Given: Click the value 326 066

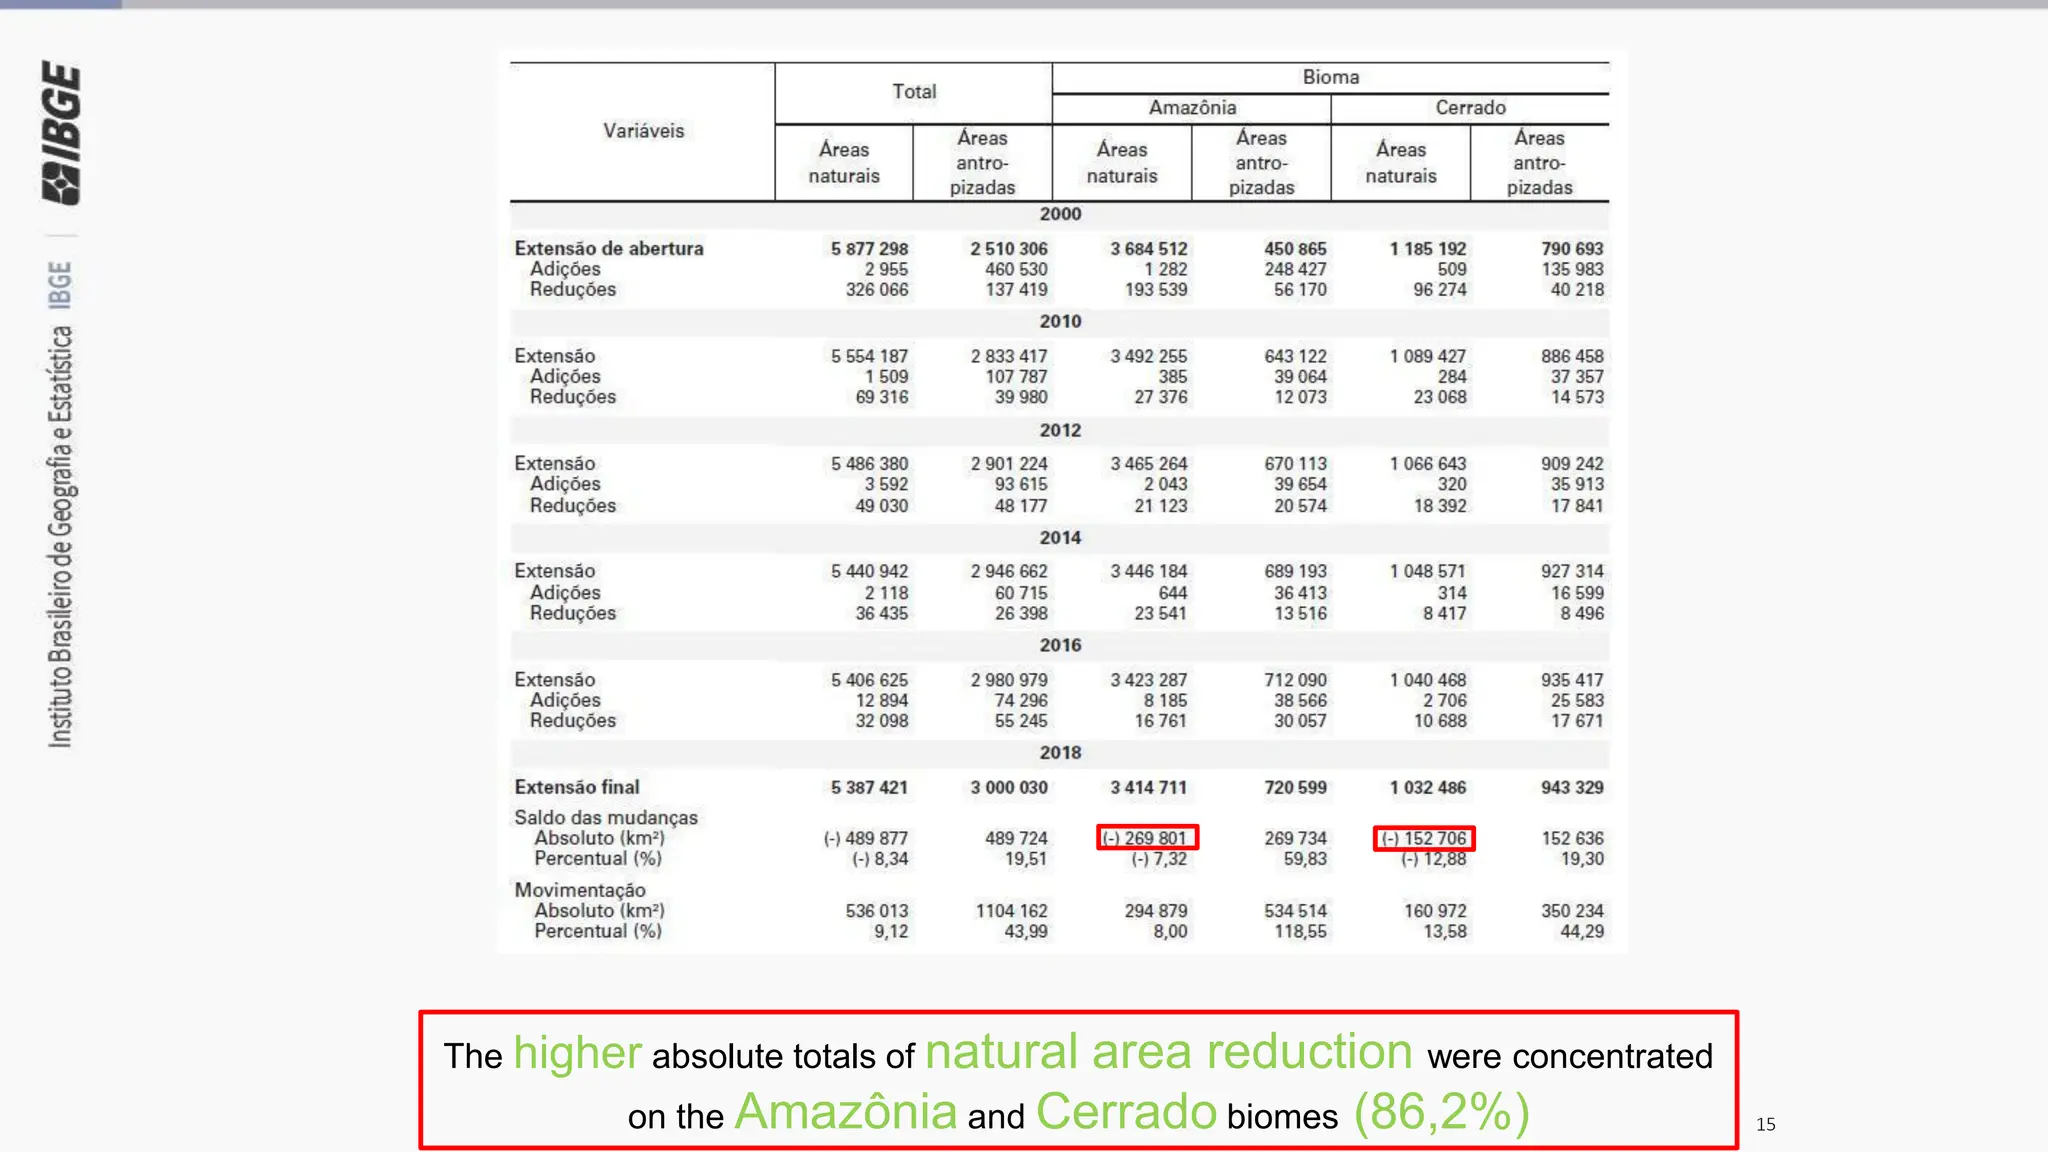Looking at the screenshot, I should point(877,290).
